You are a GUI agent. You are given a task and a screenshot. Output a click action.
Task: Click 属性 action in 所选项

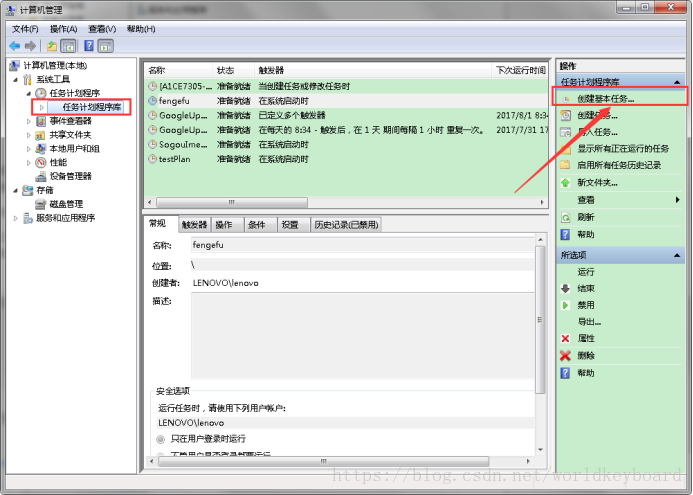[x=586, y=339]
